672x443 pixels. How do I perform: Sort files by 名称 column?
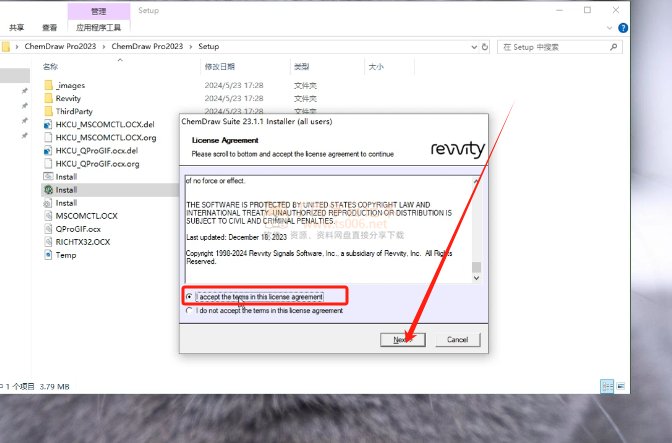pyautogui.click(x=50, y=66)
